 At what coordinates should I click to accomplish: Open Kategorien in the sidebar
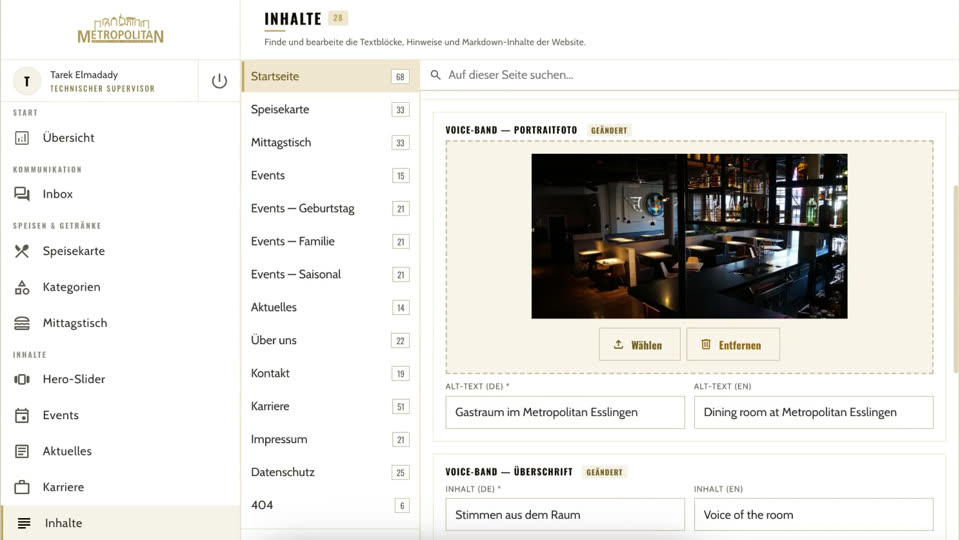121,287
